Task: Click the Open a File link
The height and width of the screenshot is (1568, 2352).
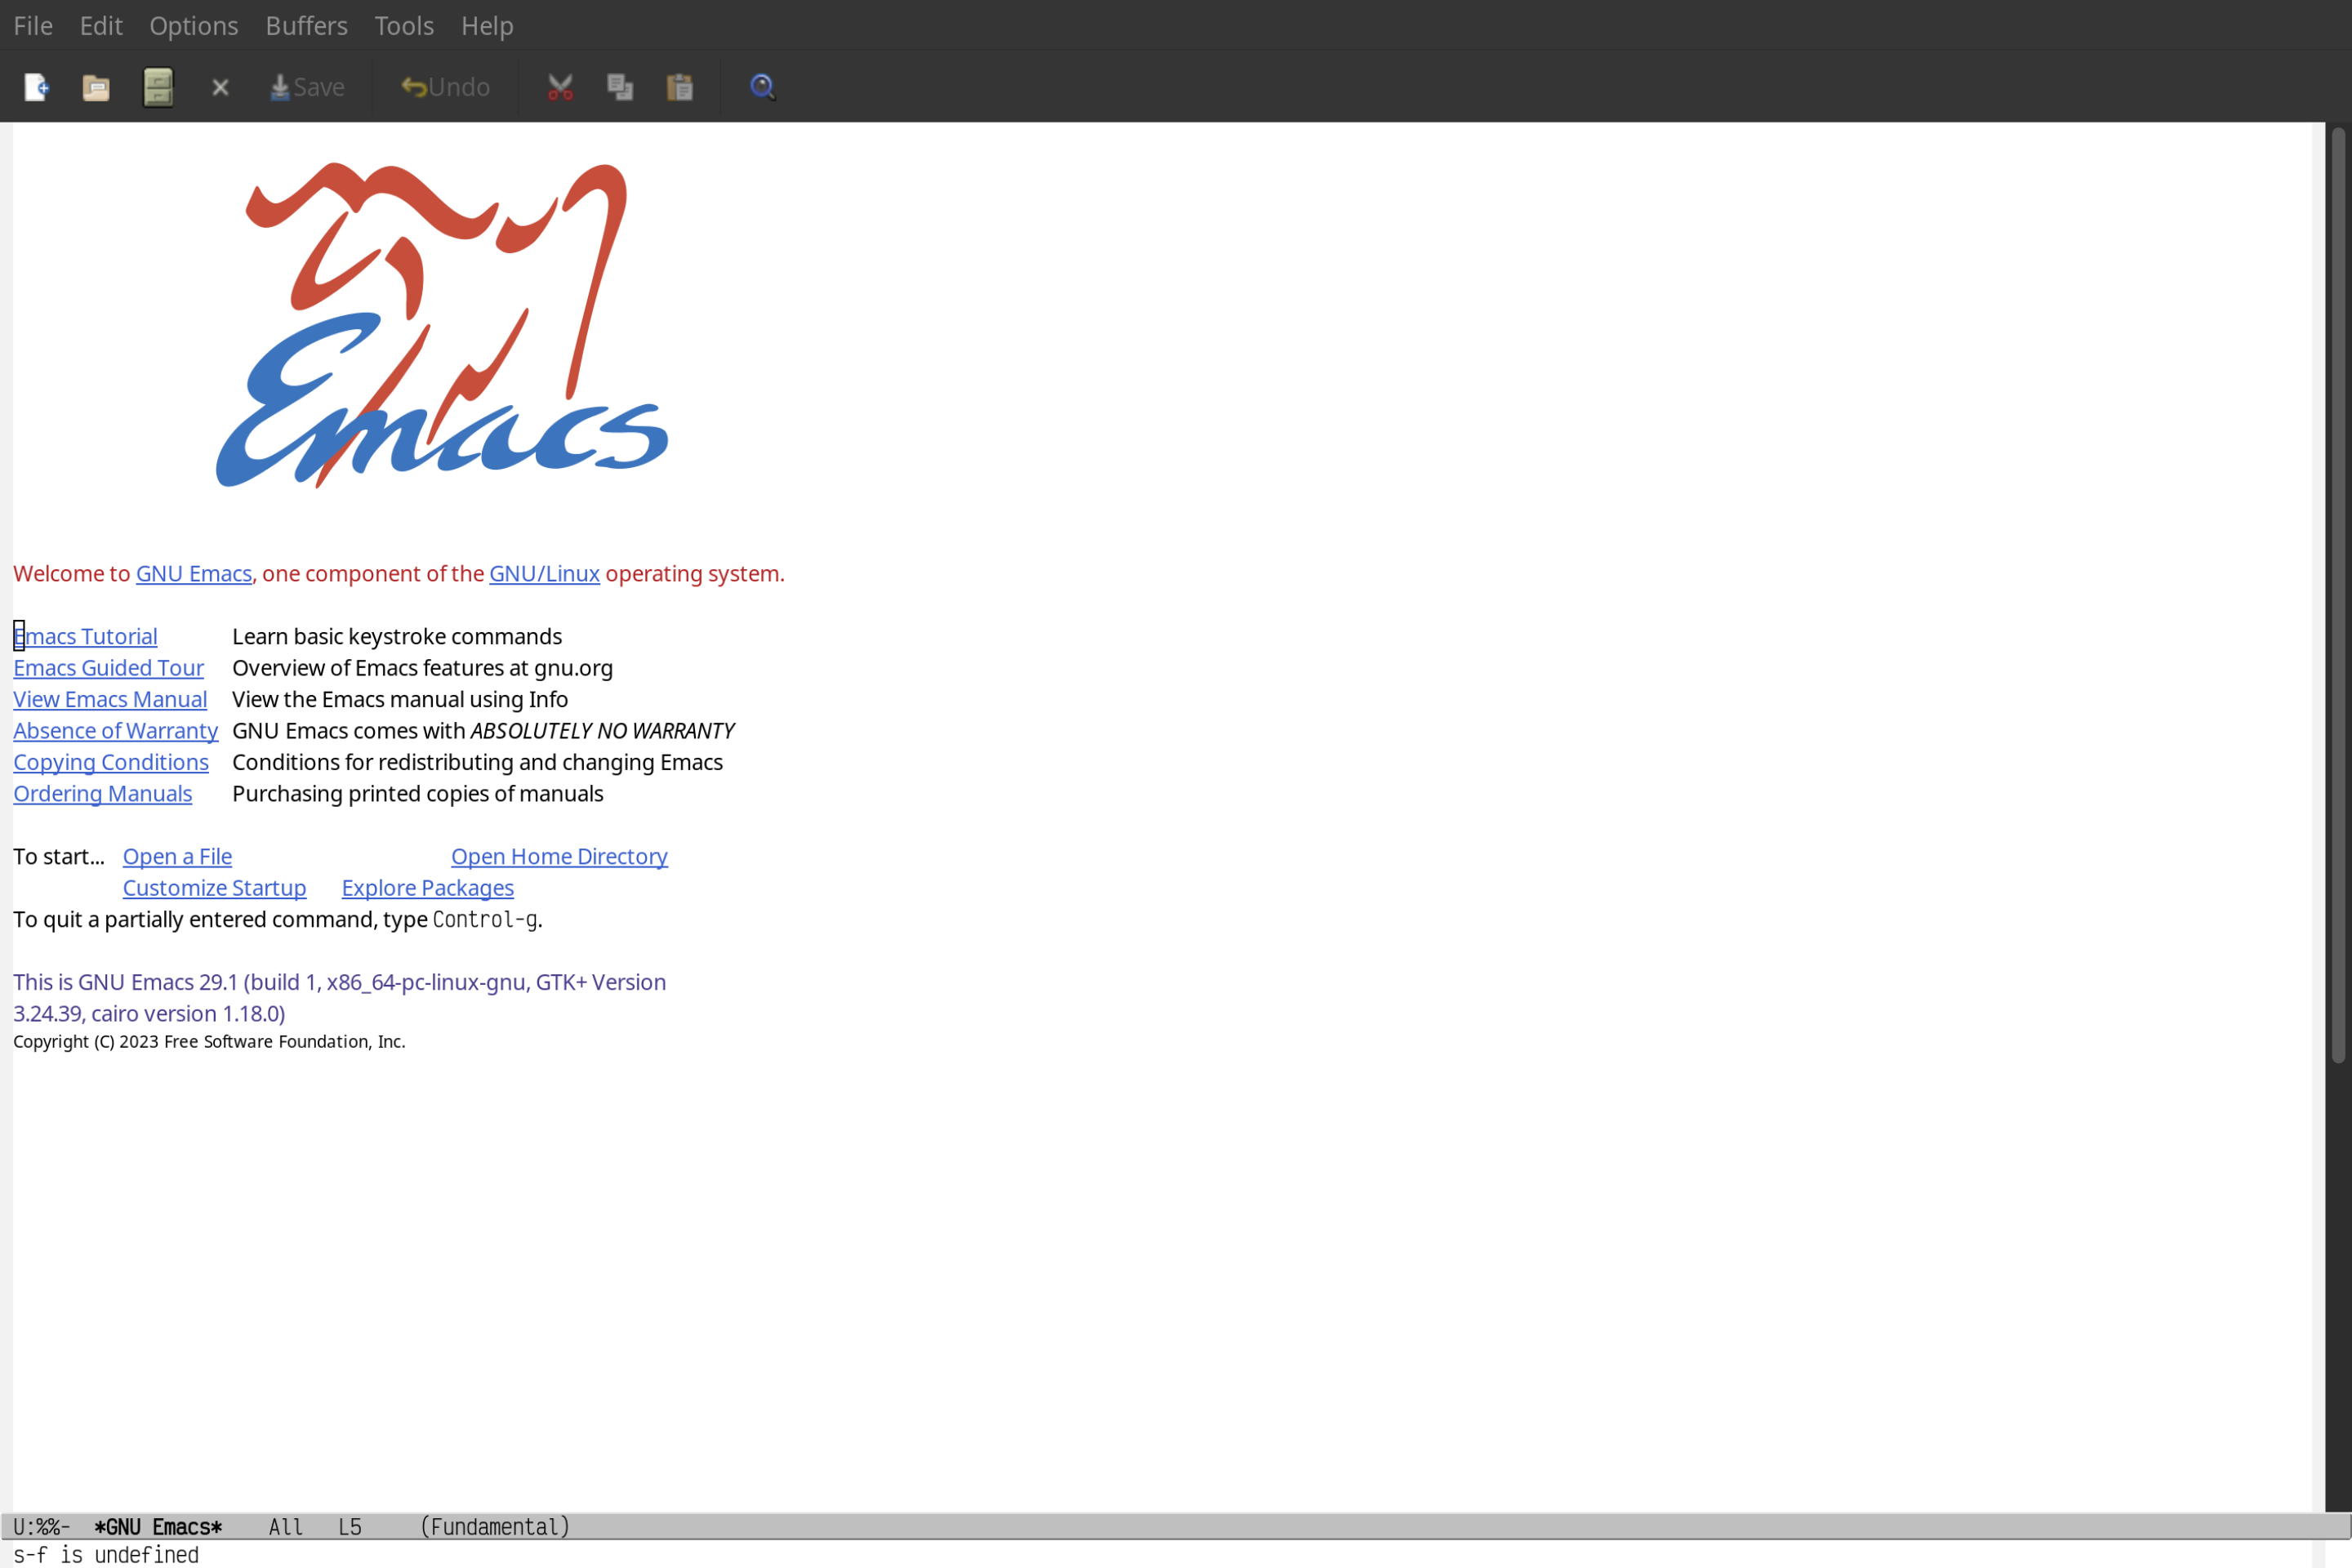Action: 176,856
